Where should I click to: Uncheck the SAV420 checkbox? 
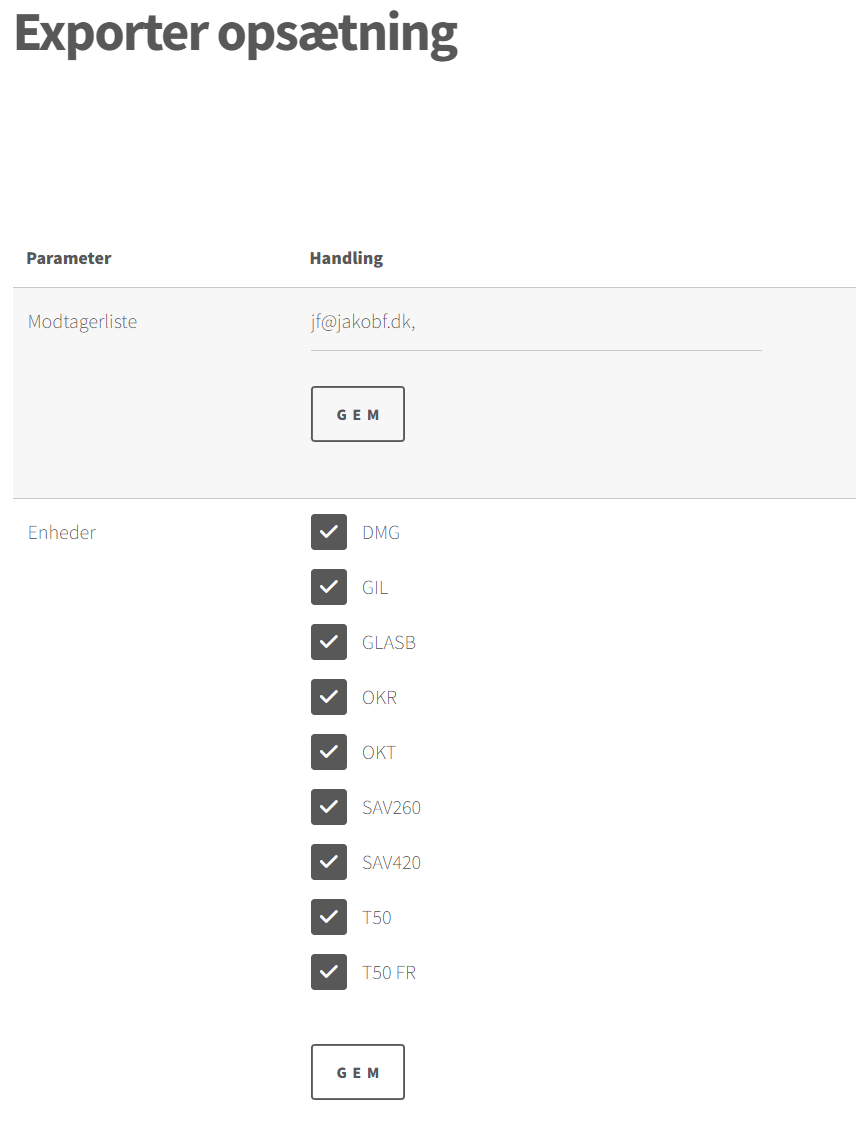pos(329,863)
